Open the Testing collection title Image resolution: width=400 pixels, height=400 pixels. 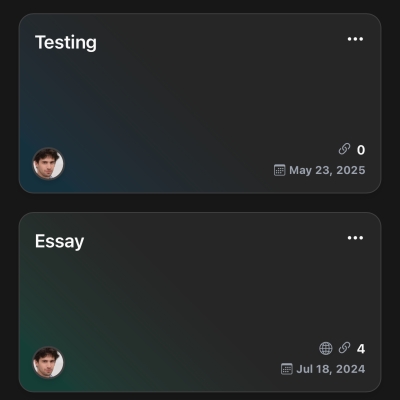[x=66, y=43]
